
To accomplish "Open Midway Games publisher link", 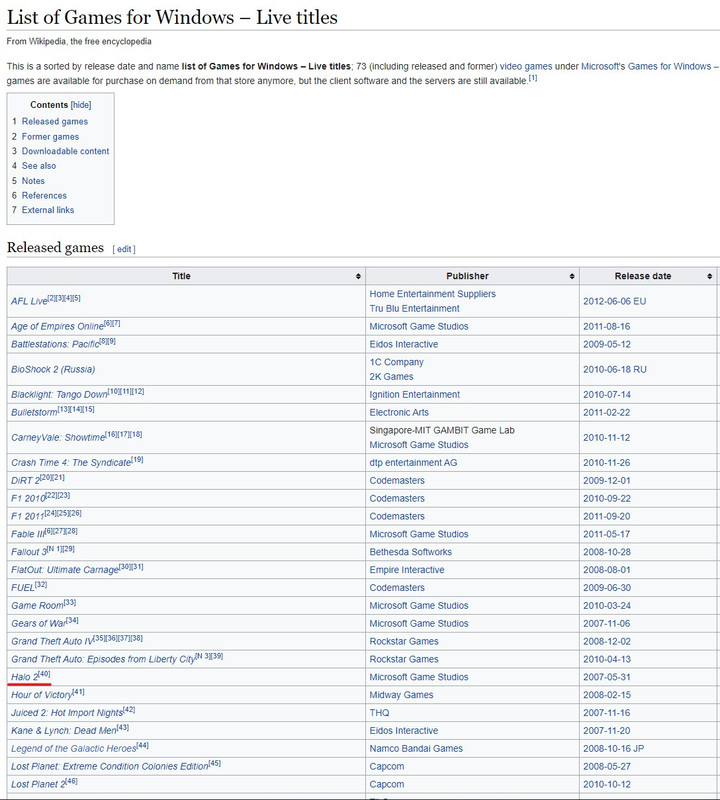I will pyautogui.click(x=401, y=695).
